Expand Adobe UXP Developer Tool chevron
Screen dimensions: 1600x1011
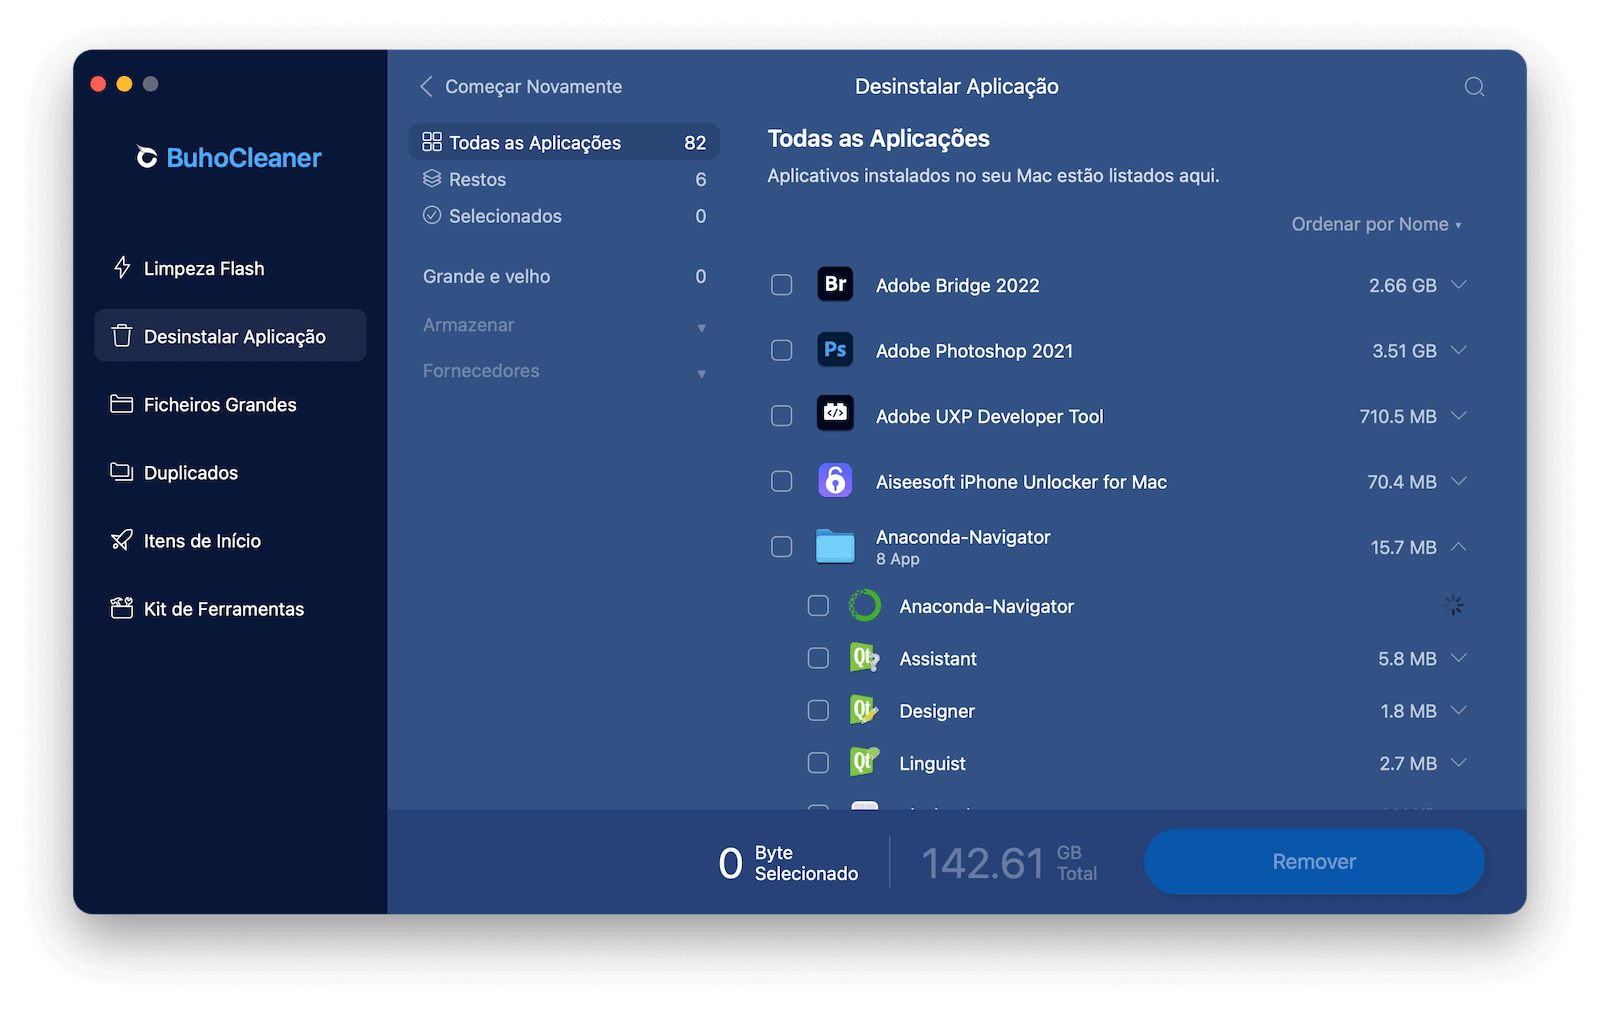pyautogui.click(x=1459, y=416)
